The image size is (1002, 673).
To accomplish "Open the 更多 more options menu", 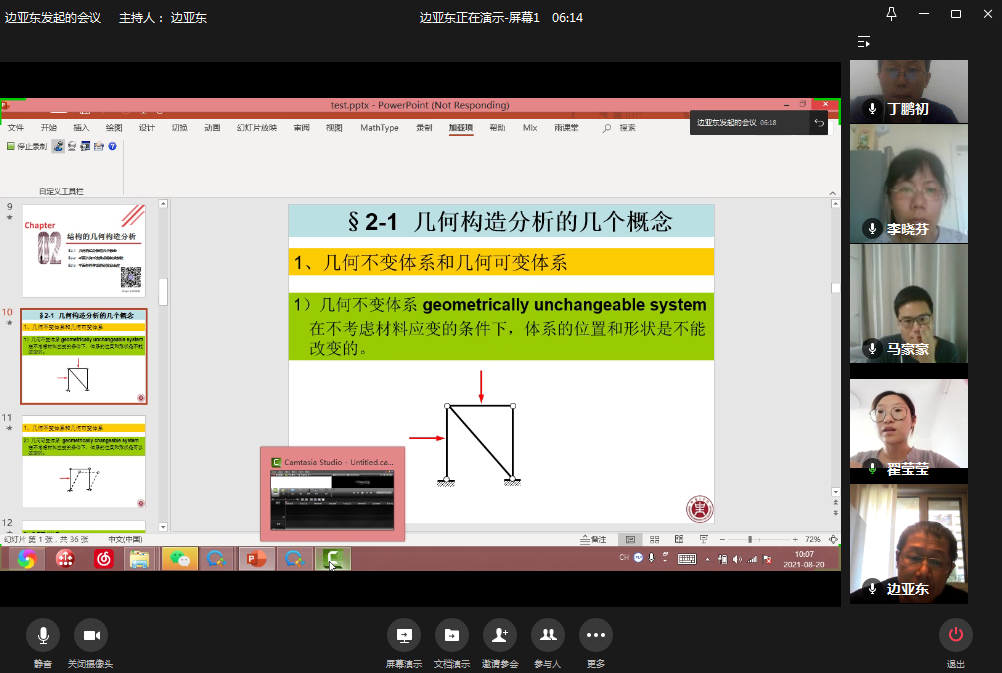I will [x=595, y=635].
